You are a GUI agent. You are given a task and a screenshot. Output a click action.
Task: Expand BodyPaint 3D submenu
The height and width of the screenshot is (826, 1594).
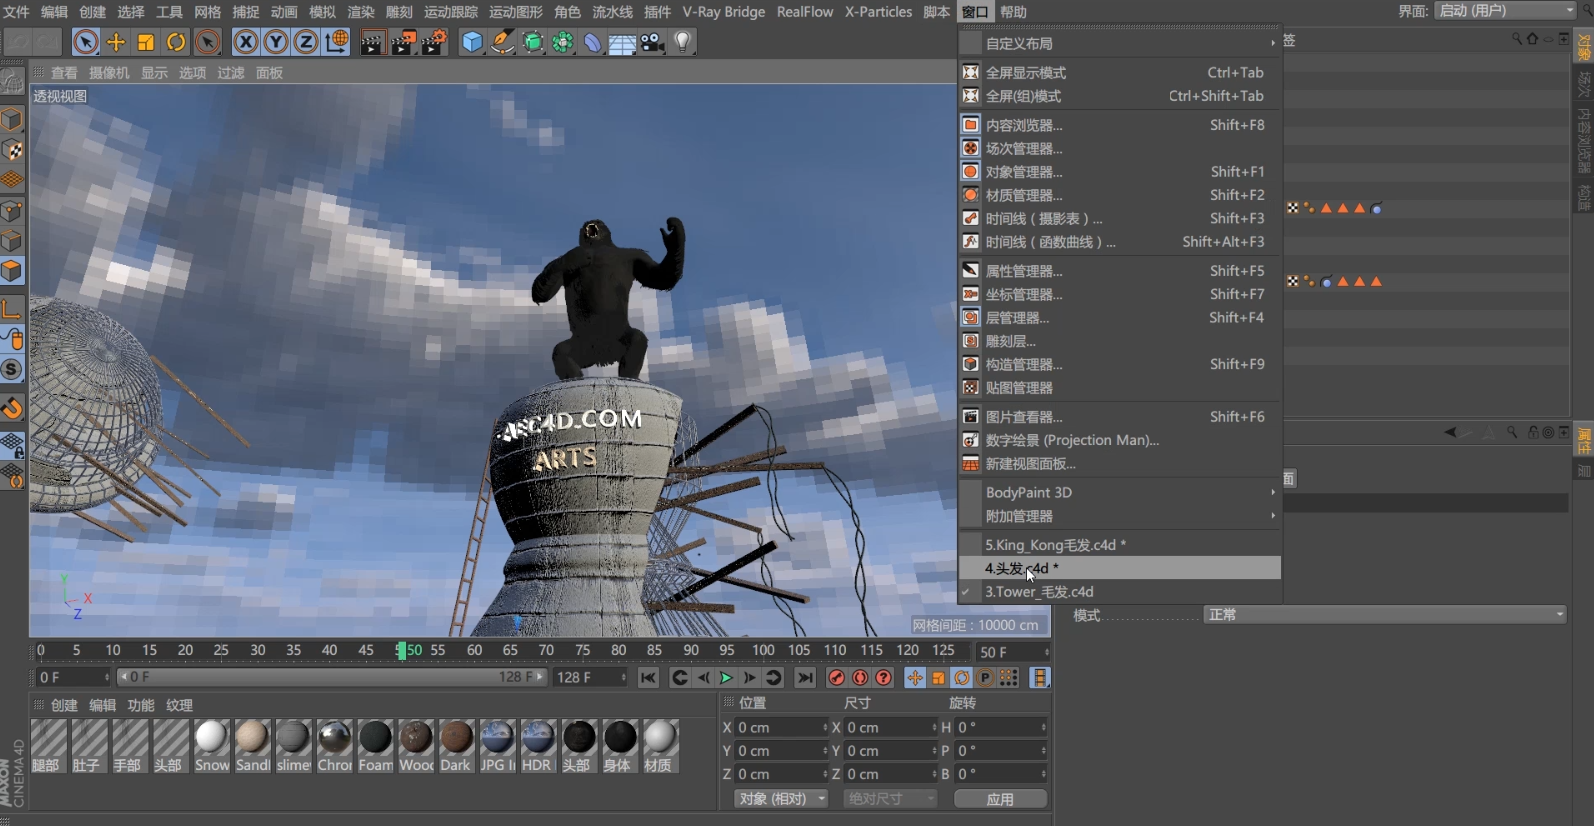[1120, 492]
